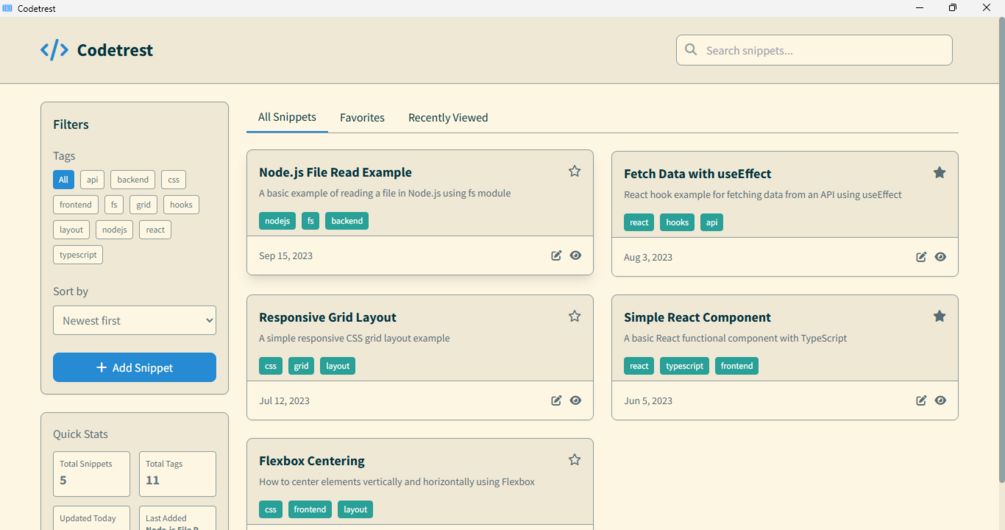Select the hooks tag filter

coord(181,205)
